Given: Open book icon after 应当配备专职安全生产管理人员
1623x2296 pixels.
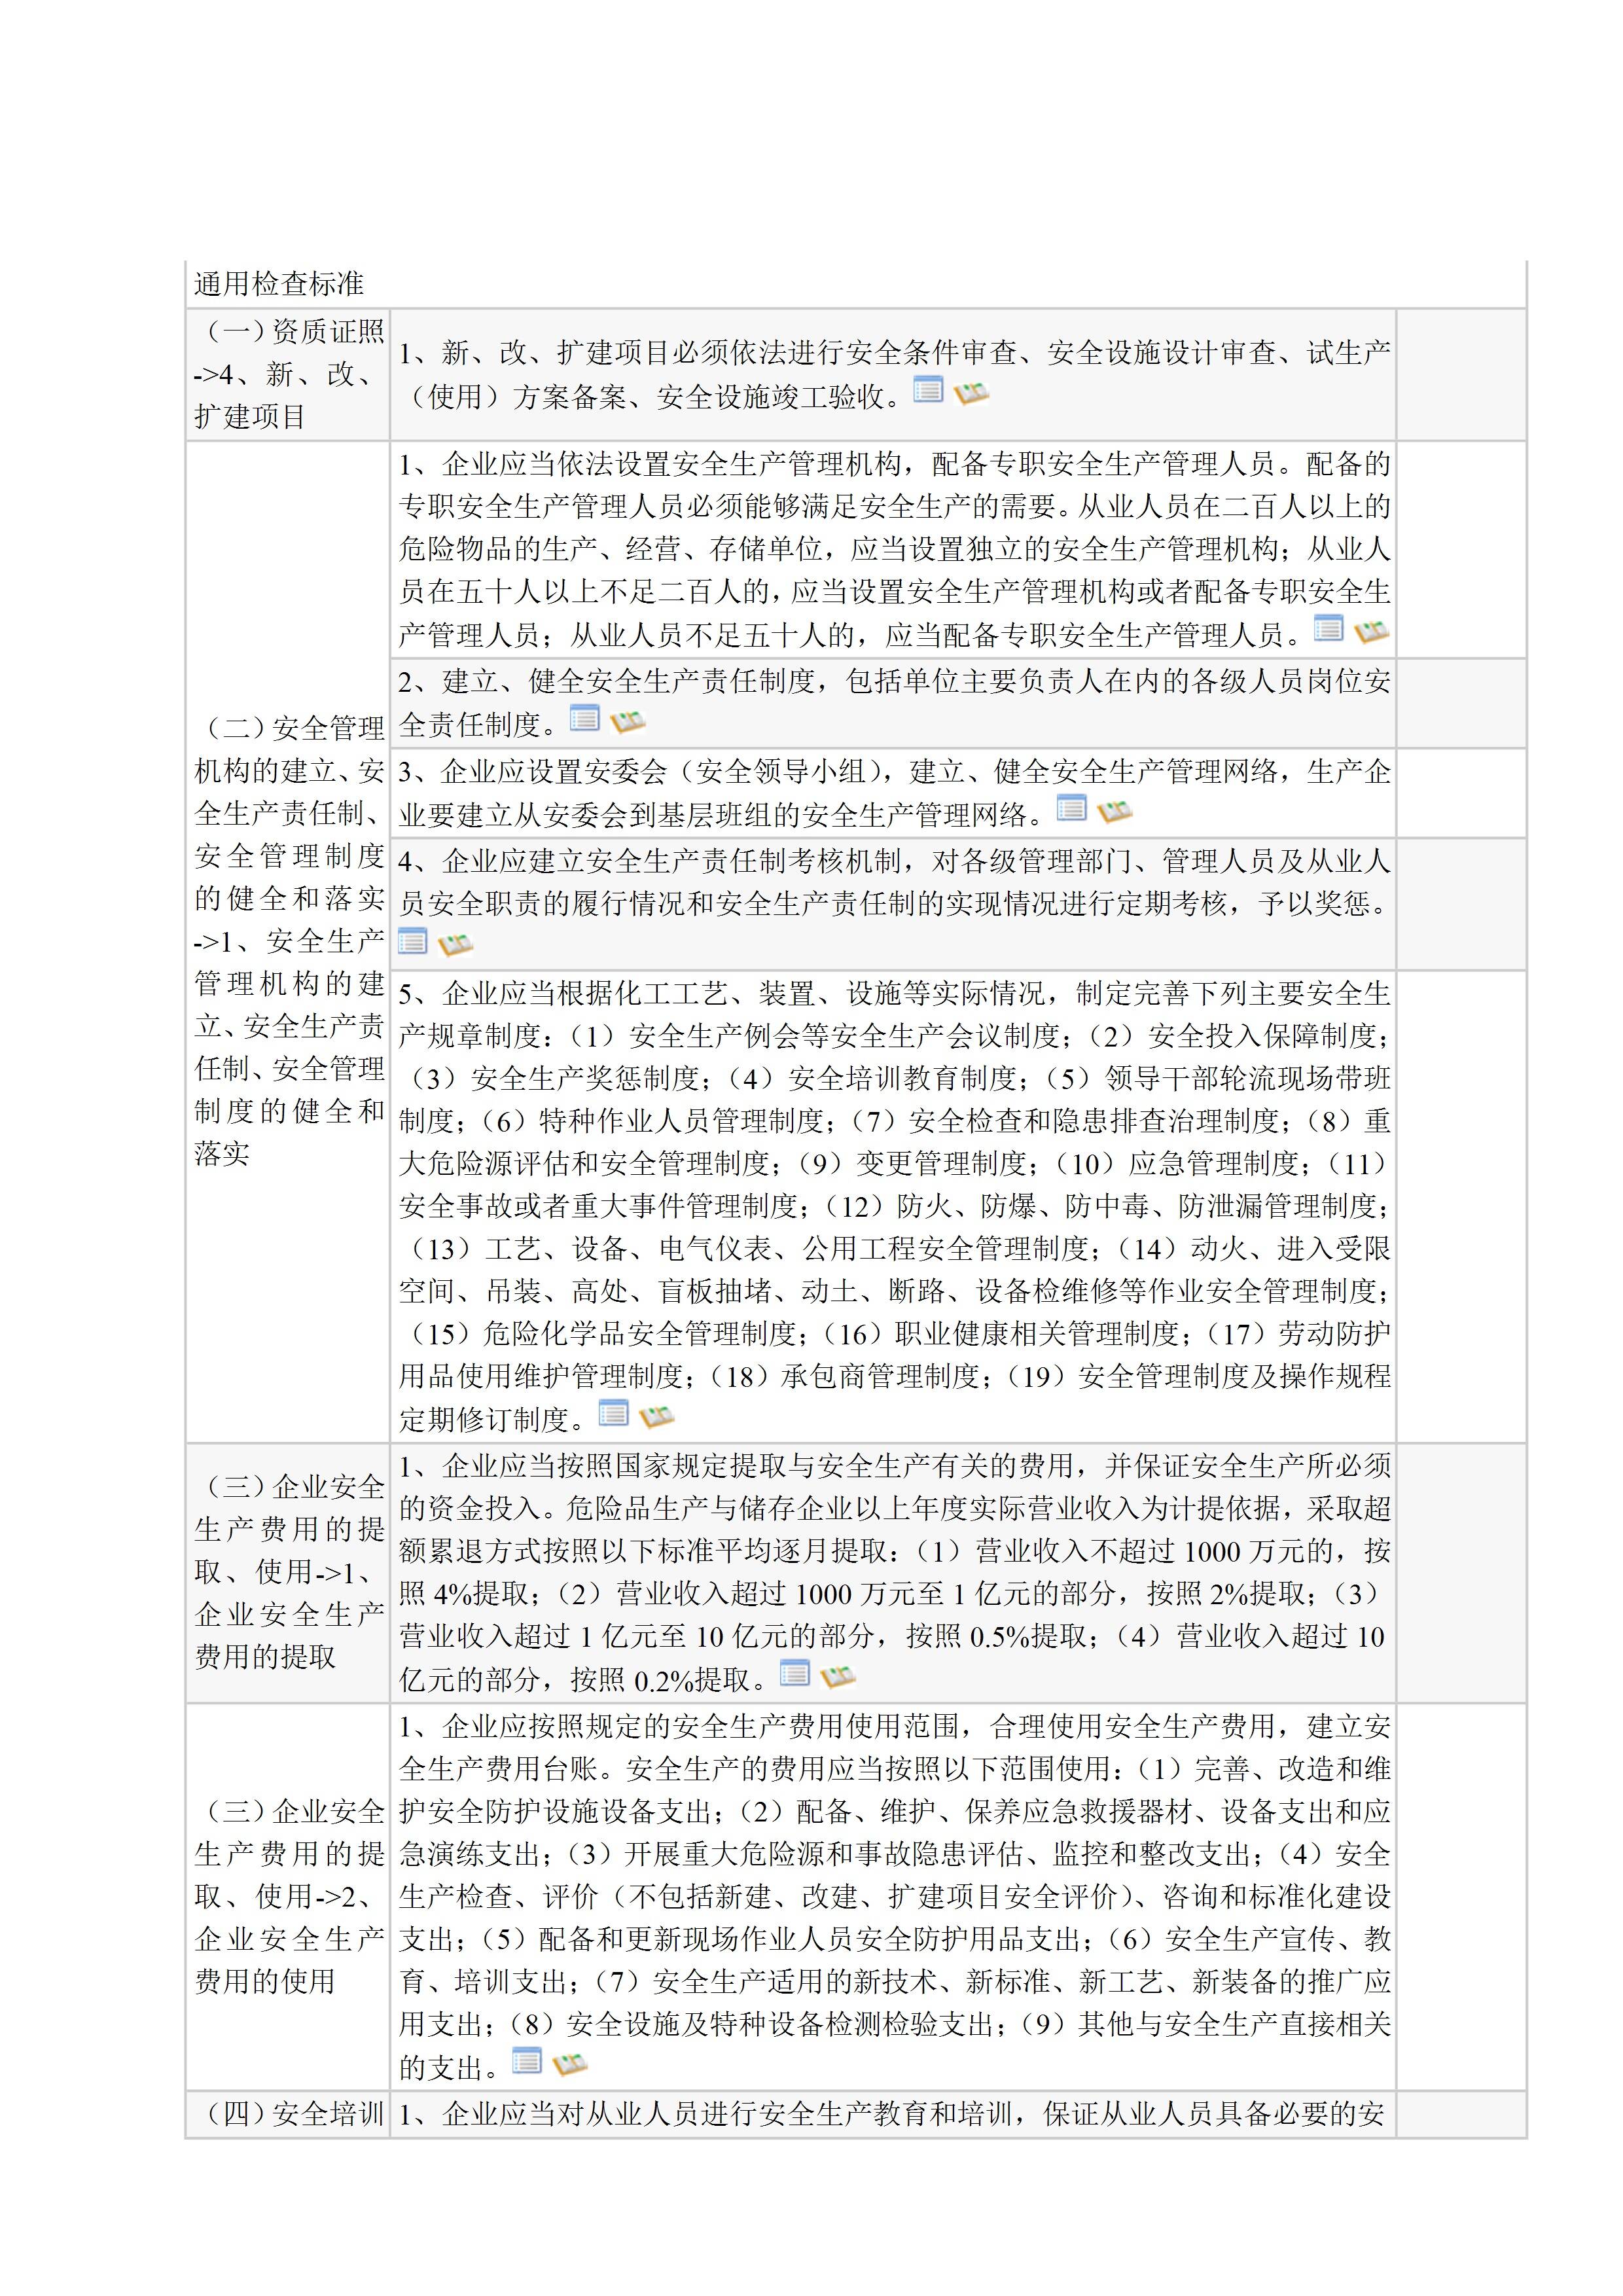Looking at the screenshot, I should pos(1371,632).
